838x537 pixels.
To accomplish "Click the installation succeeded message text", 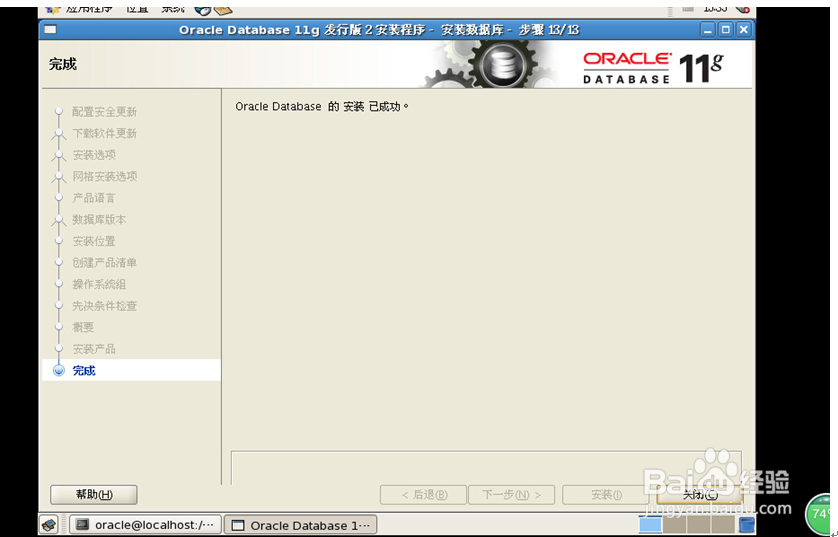I will point(322,106).
